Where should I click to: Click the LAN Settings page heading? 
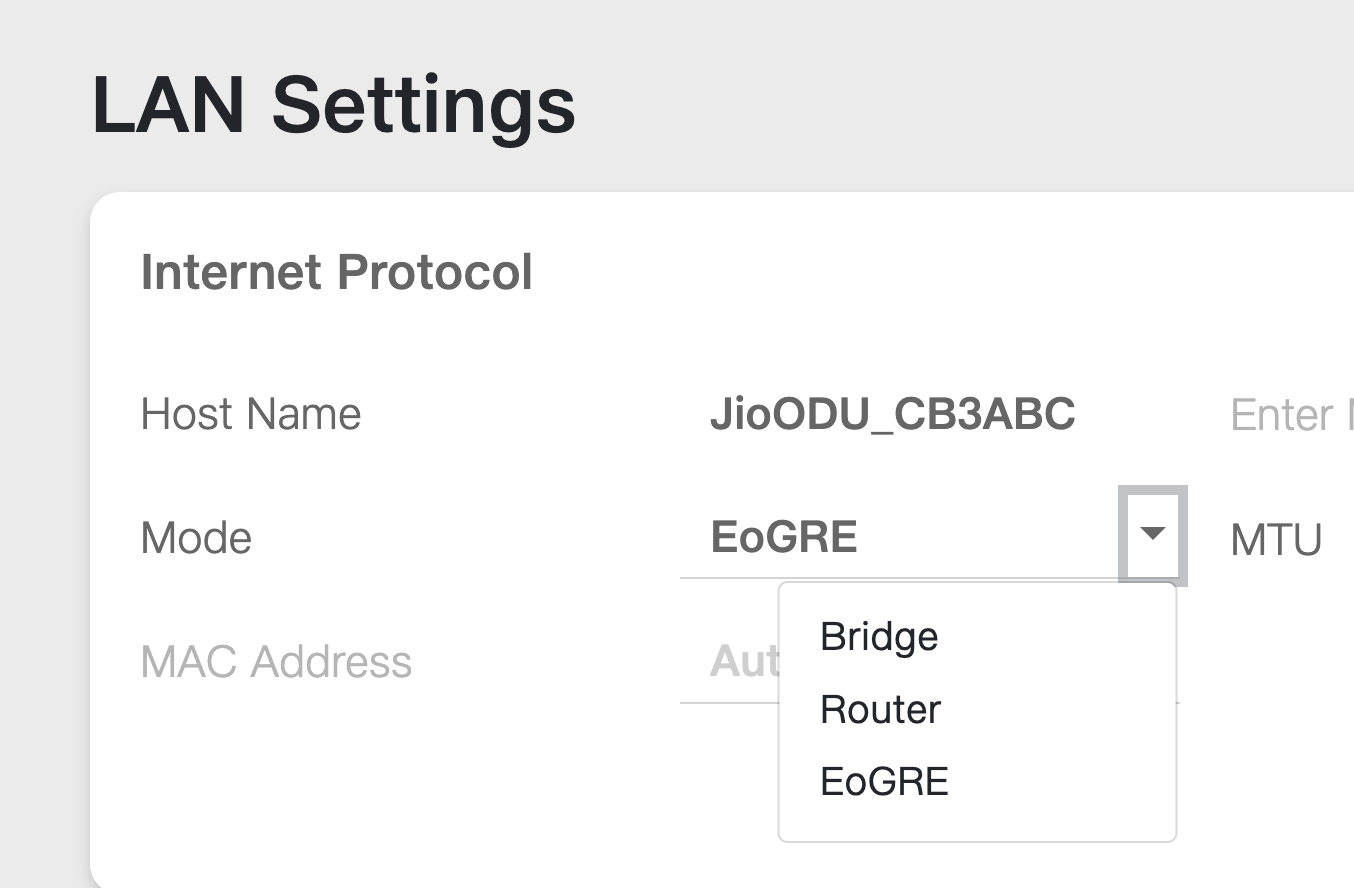pos(334,105)
